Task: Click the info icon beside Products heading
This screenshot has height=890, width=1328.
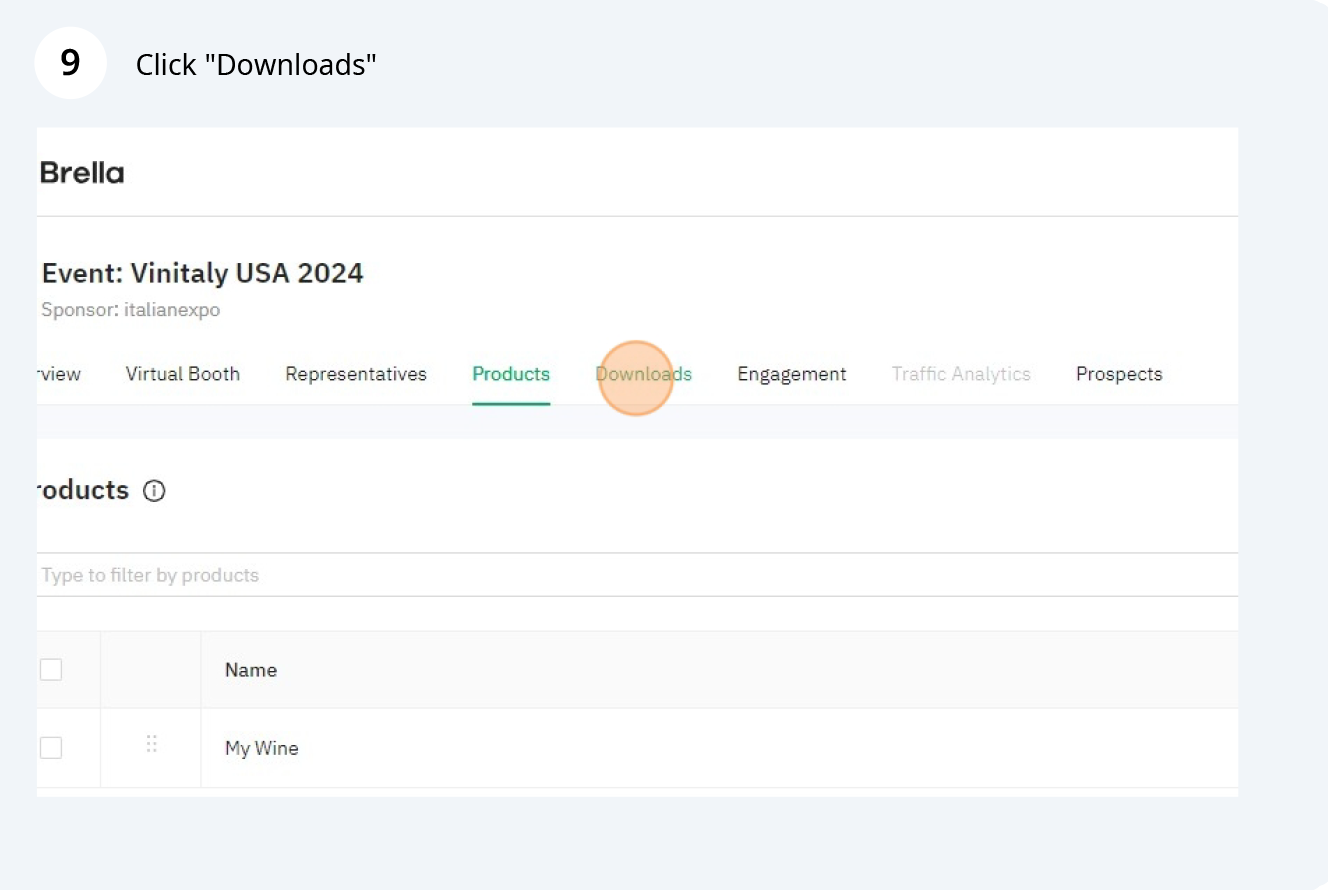Action: point(154,491)
